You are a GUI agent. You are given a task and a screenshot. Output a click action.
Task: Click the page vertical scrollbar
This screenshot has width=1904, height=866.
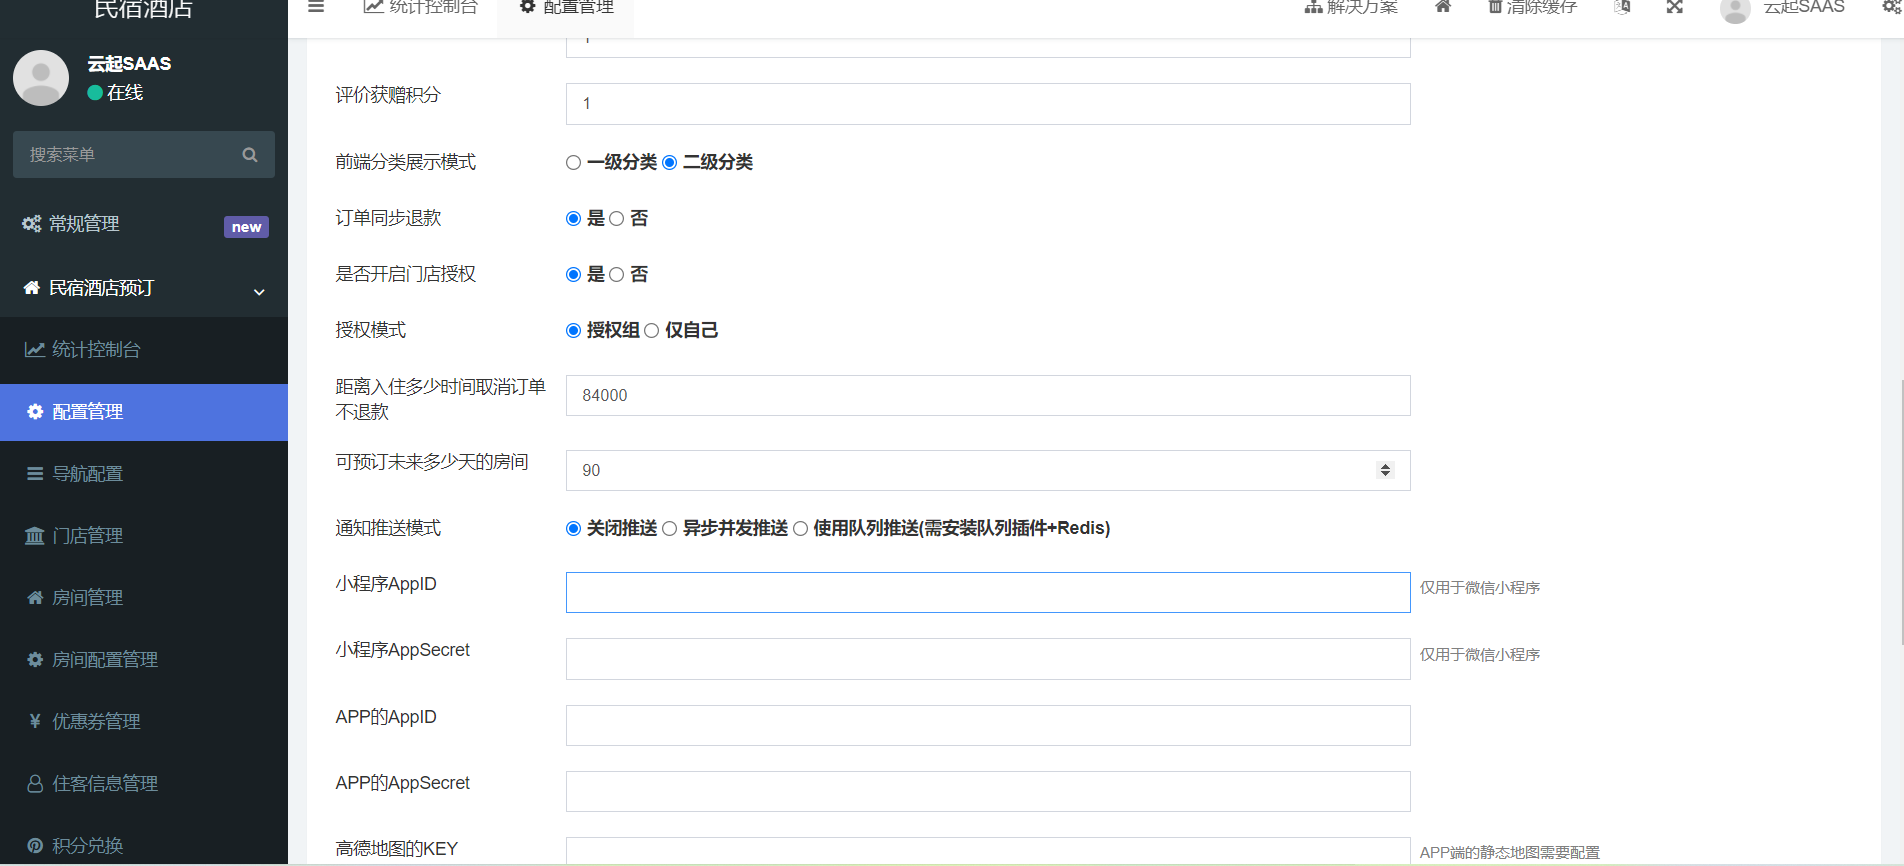[x=1900, y=512]
